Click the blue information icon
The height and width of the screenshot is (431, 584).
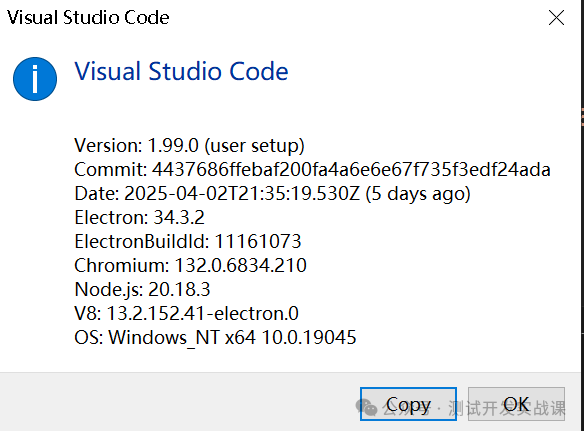click(x=35, y=79)
